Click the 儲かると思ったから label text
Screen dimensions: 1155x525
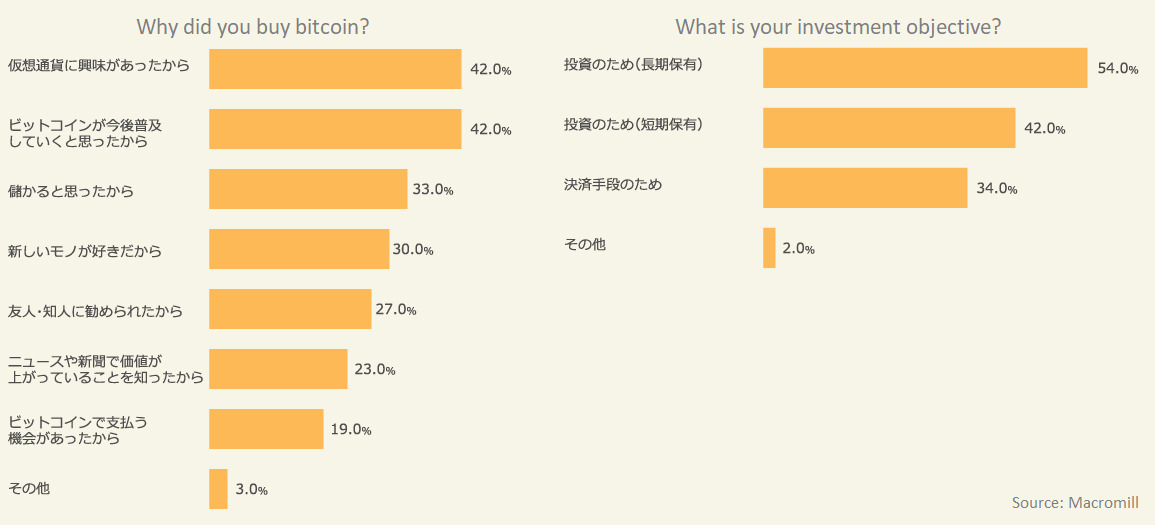(71, 191)
